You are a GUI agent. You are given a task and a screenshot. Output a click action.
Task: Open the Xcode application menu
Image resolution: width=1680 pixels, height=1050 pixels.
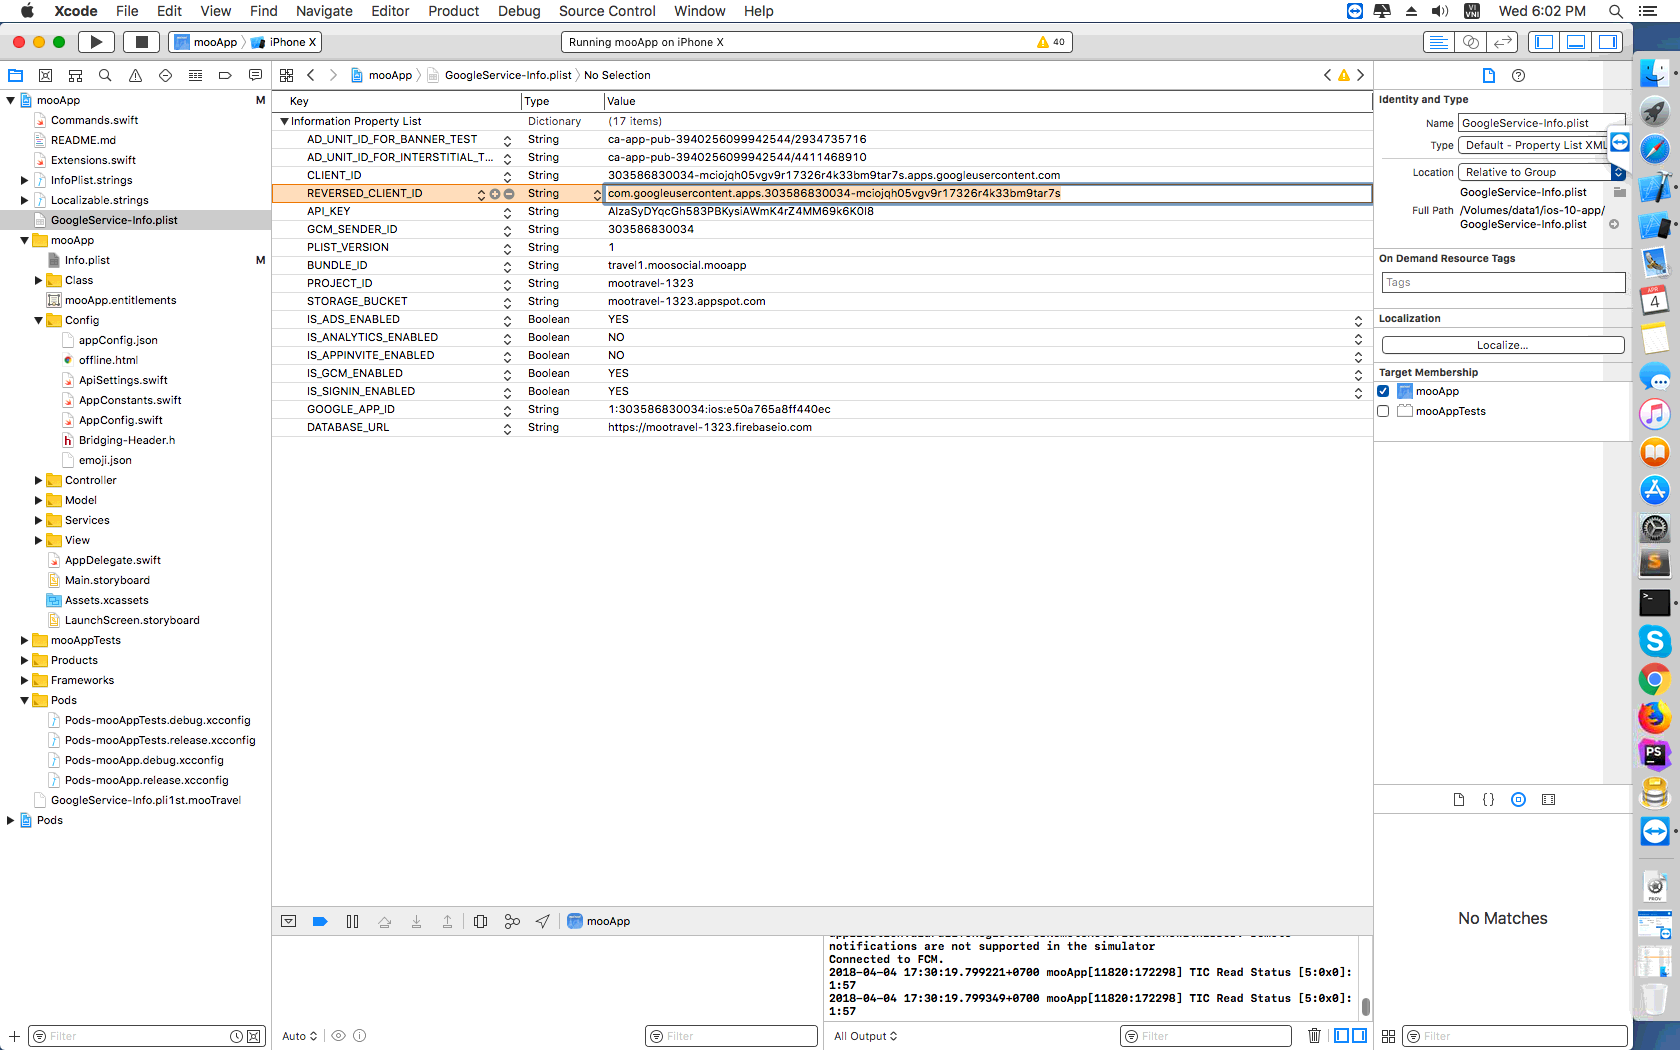(76, 11)
